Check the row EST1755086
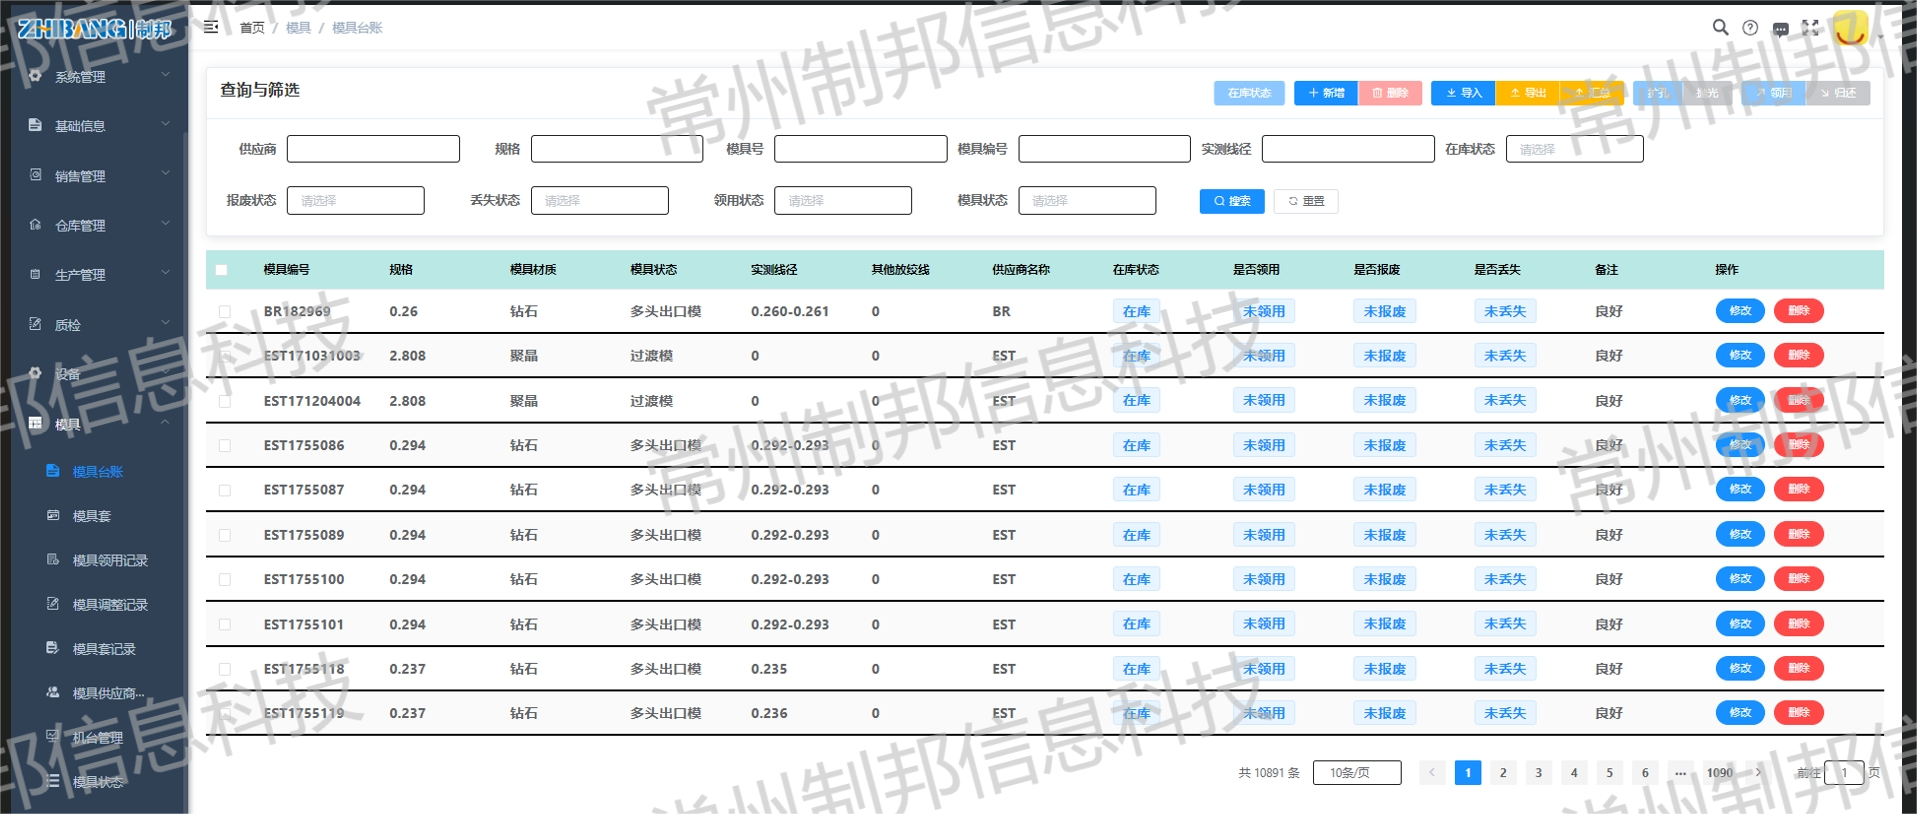Screen dimensions: 1917x814 tap(225, 446)
